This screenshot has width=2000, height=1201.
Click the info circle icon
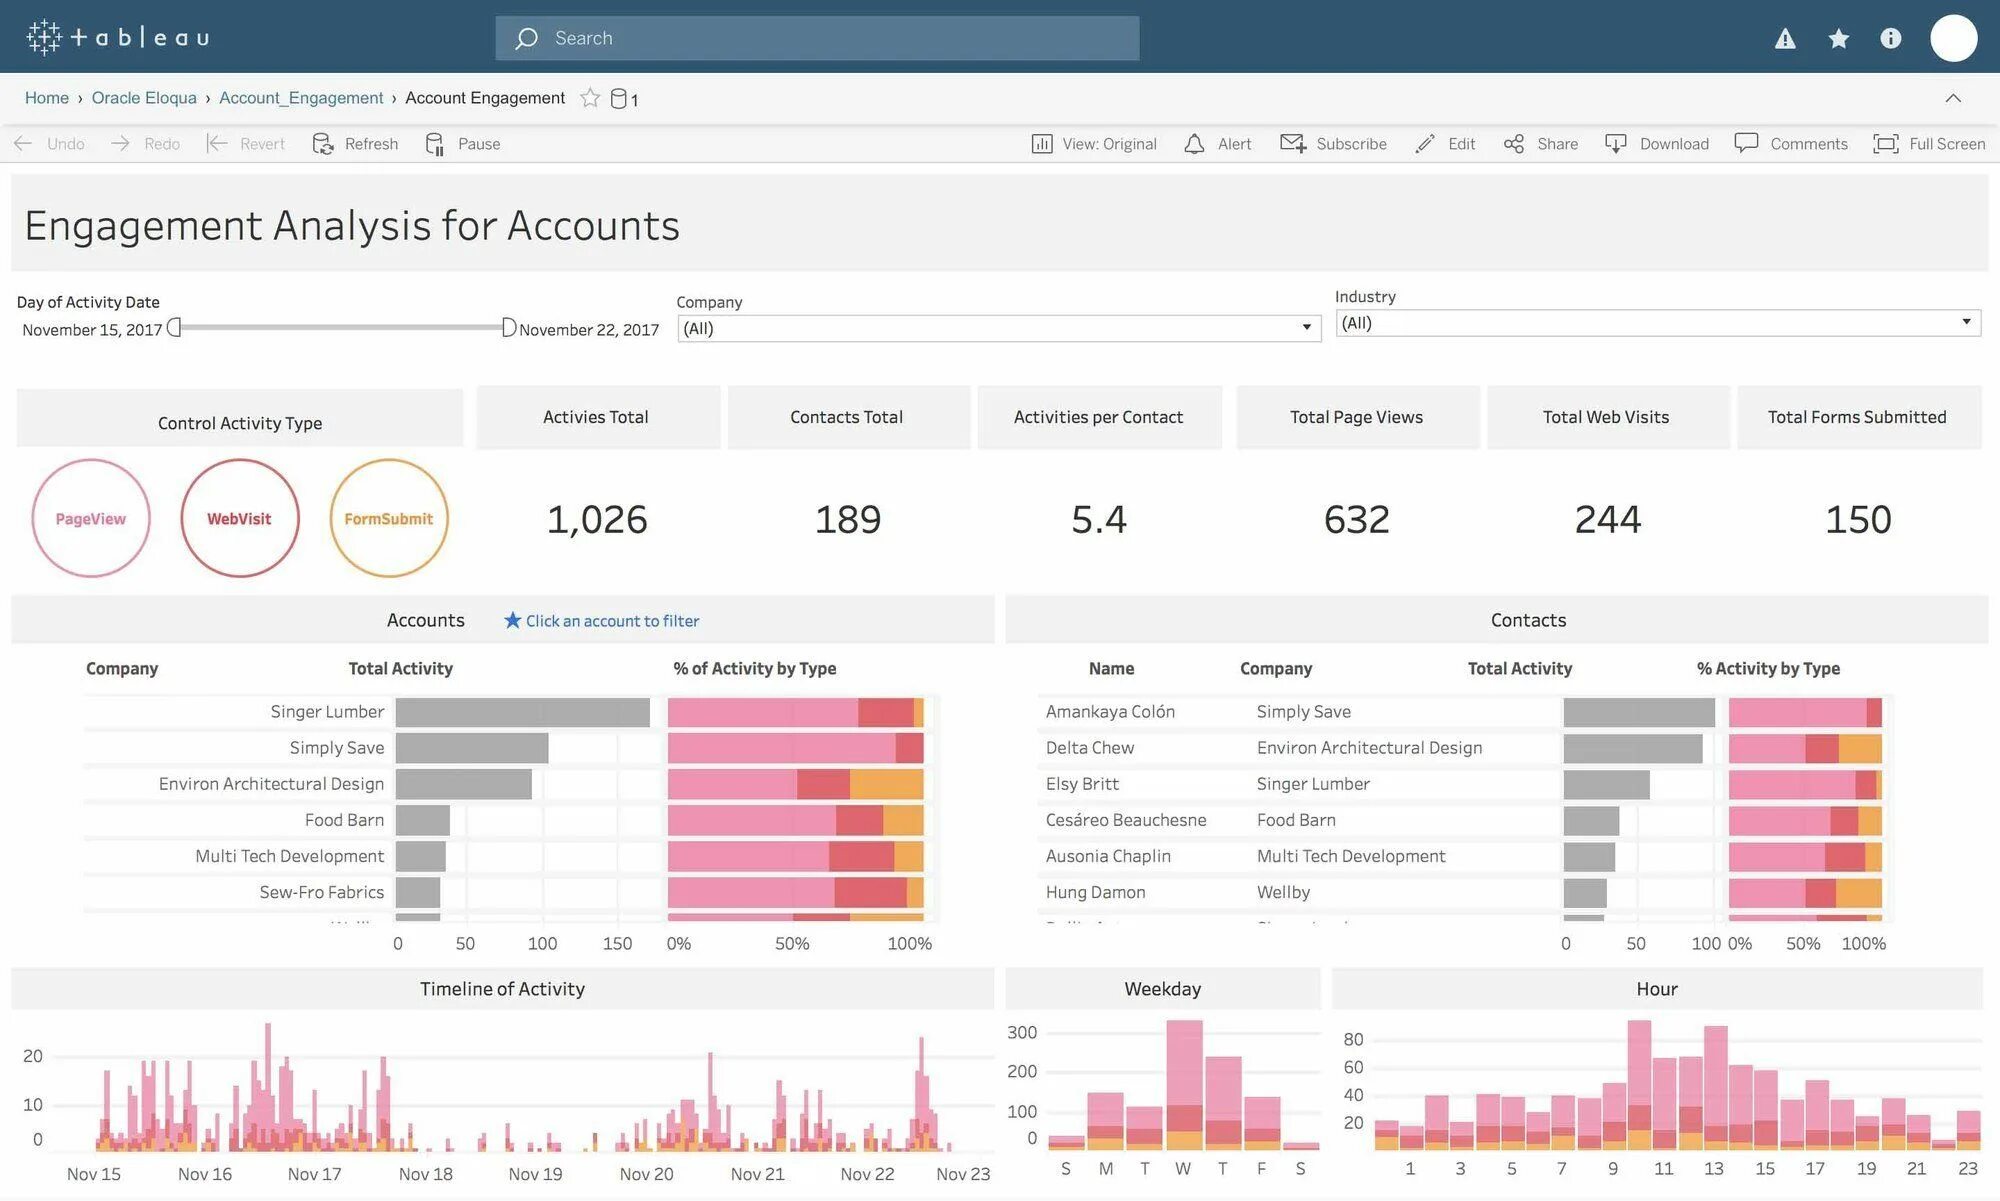click(x=1890, y=39)
